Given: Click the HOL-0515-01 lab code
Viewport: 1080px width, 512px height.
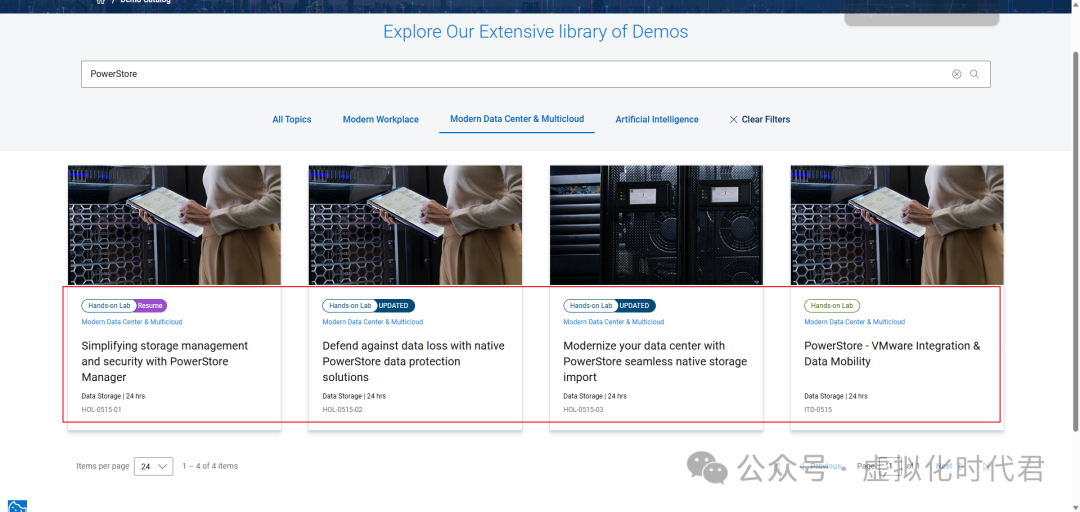Looking at the screenshot, I should pyautogui.click(x=101, y=409).
